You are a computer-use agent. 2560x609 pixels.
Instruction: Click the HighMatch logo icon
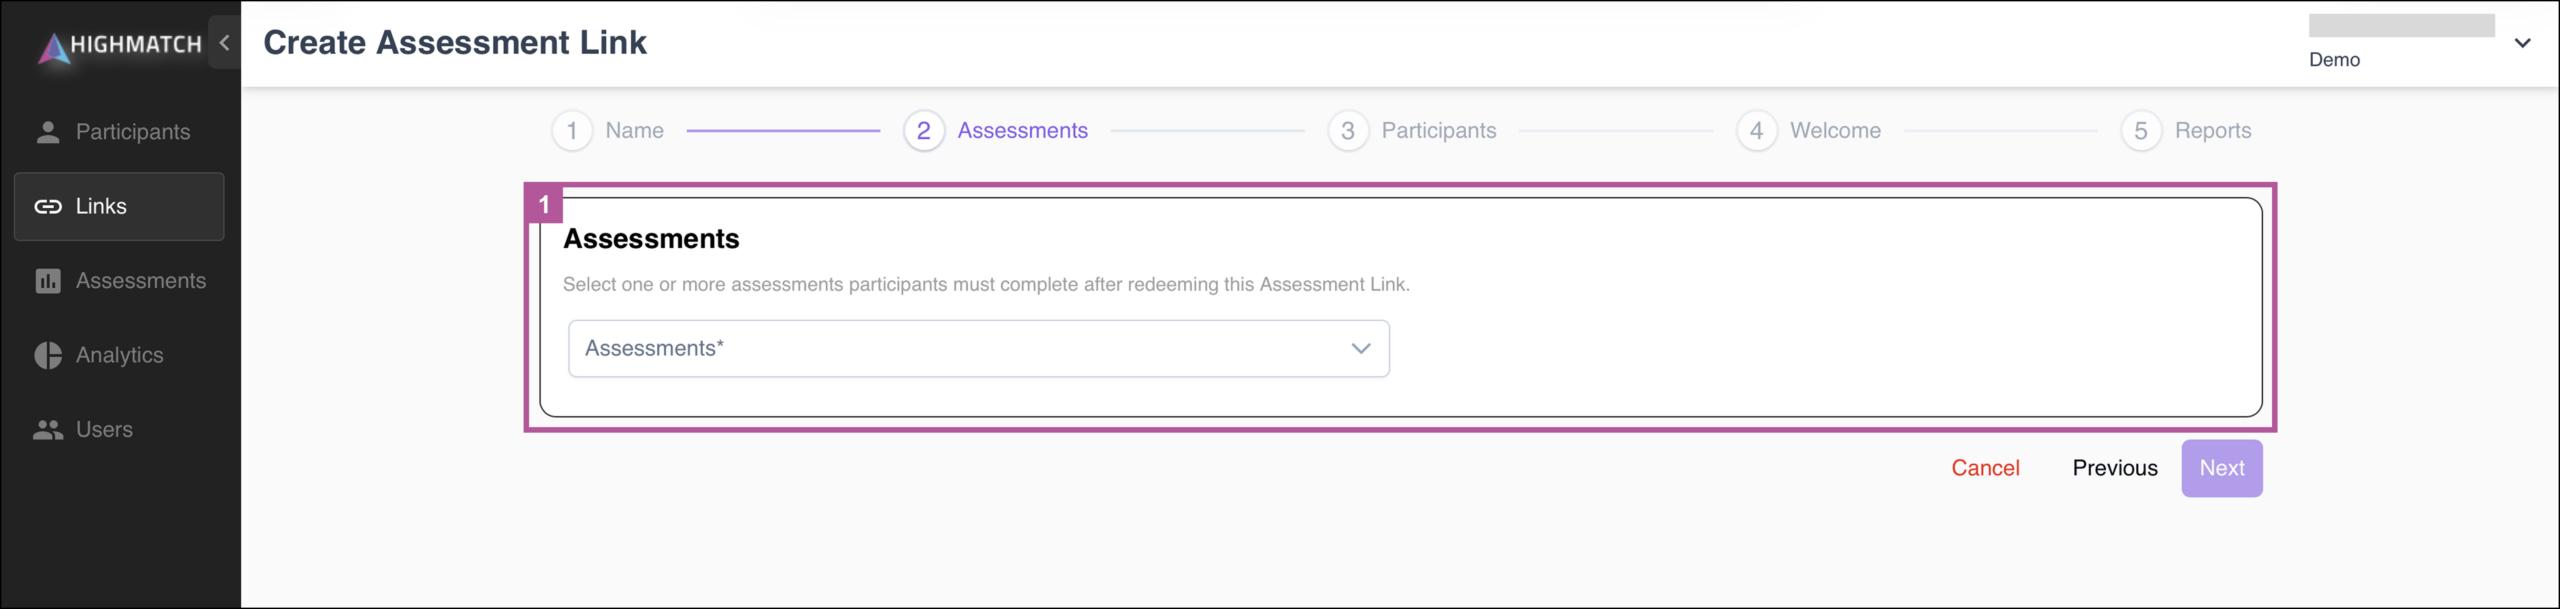pyautogui.click(x=54, y=47)
